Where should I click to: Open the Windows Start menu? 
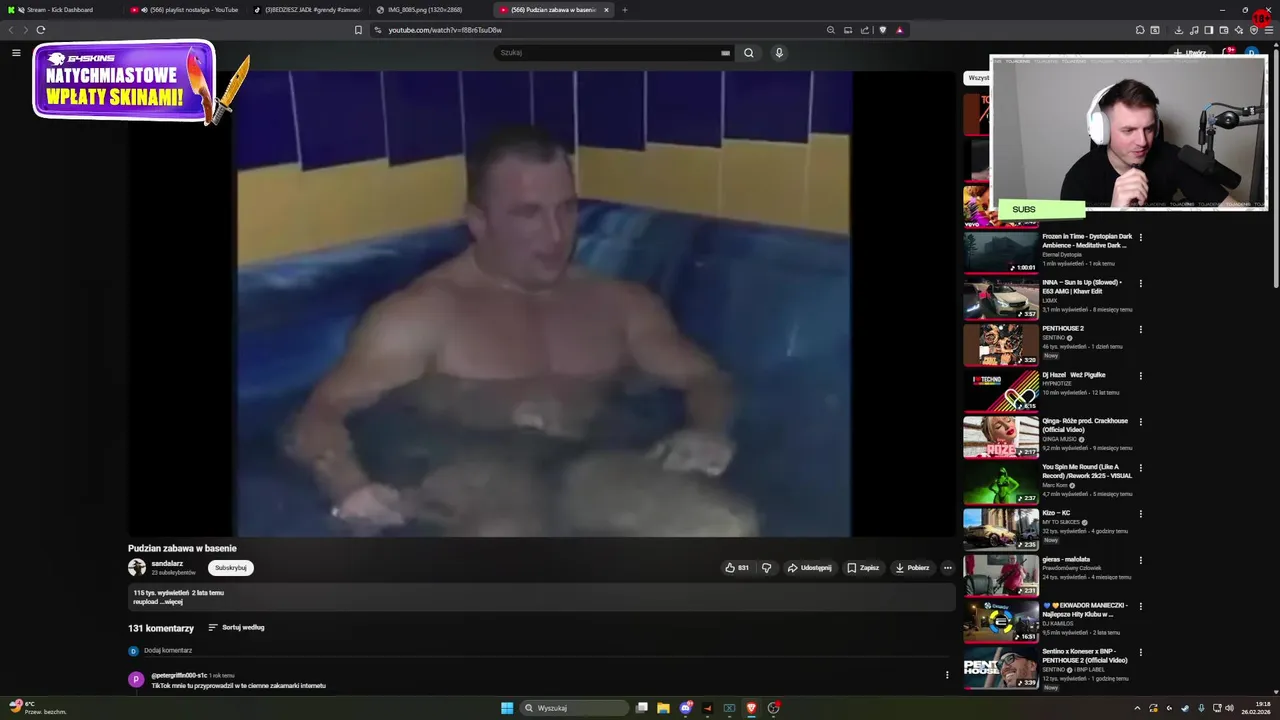[x=507, y=708]
